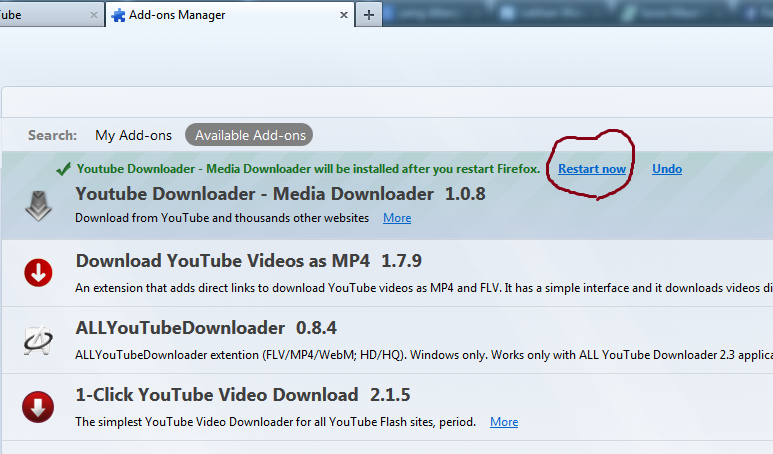Open More link for 1-Click YouTube Video Download
Image resolution: width=773 pixels, height=454 pixels.
pos(504,422)
